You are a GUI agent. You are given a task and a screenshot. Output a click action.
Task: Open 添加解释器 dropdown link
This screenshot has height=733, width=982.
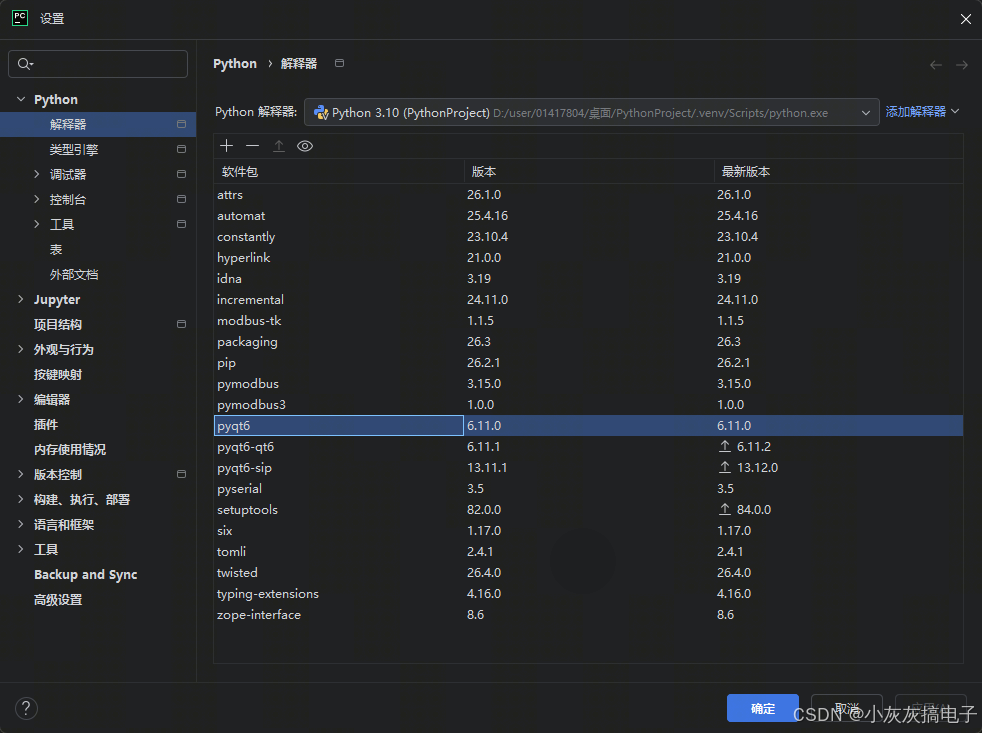click(x=922, y=112)
